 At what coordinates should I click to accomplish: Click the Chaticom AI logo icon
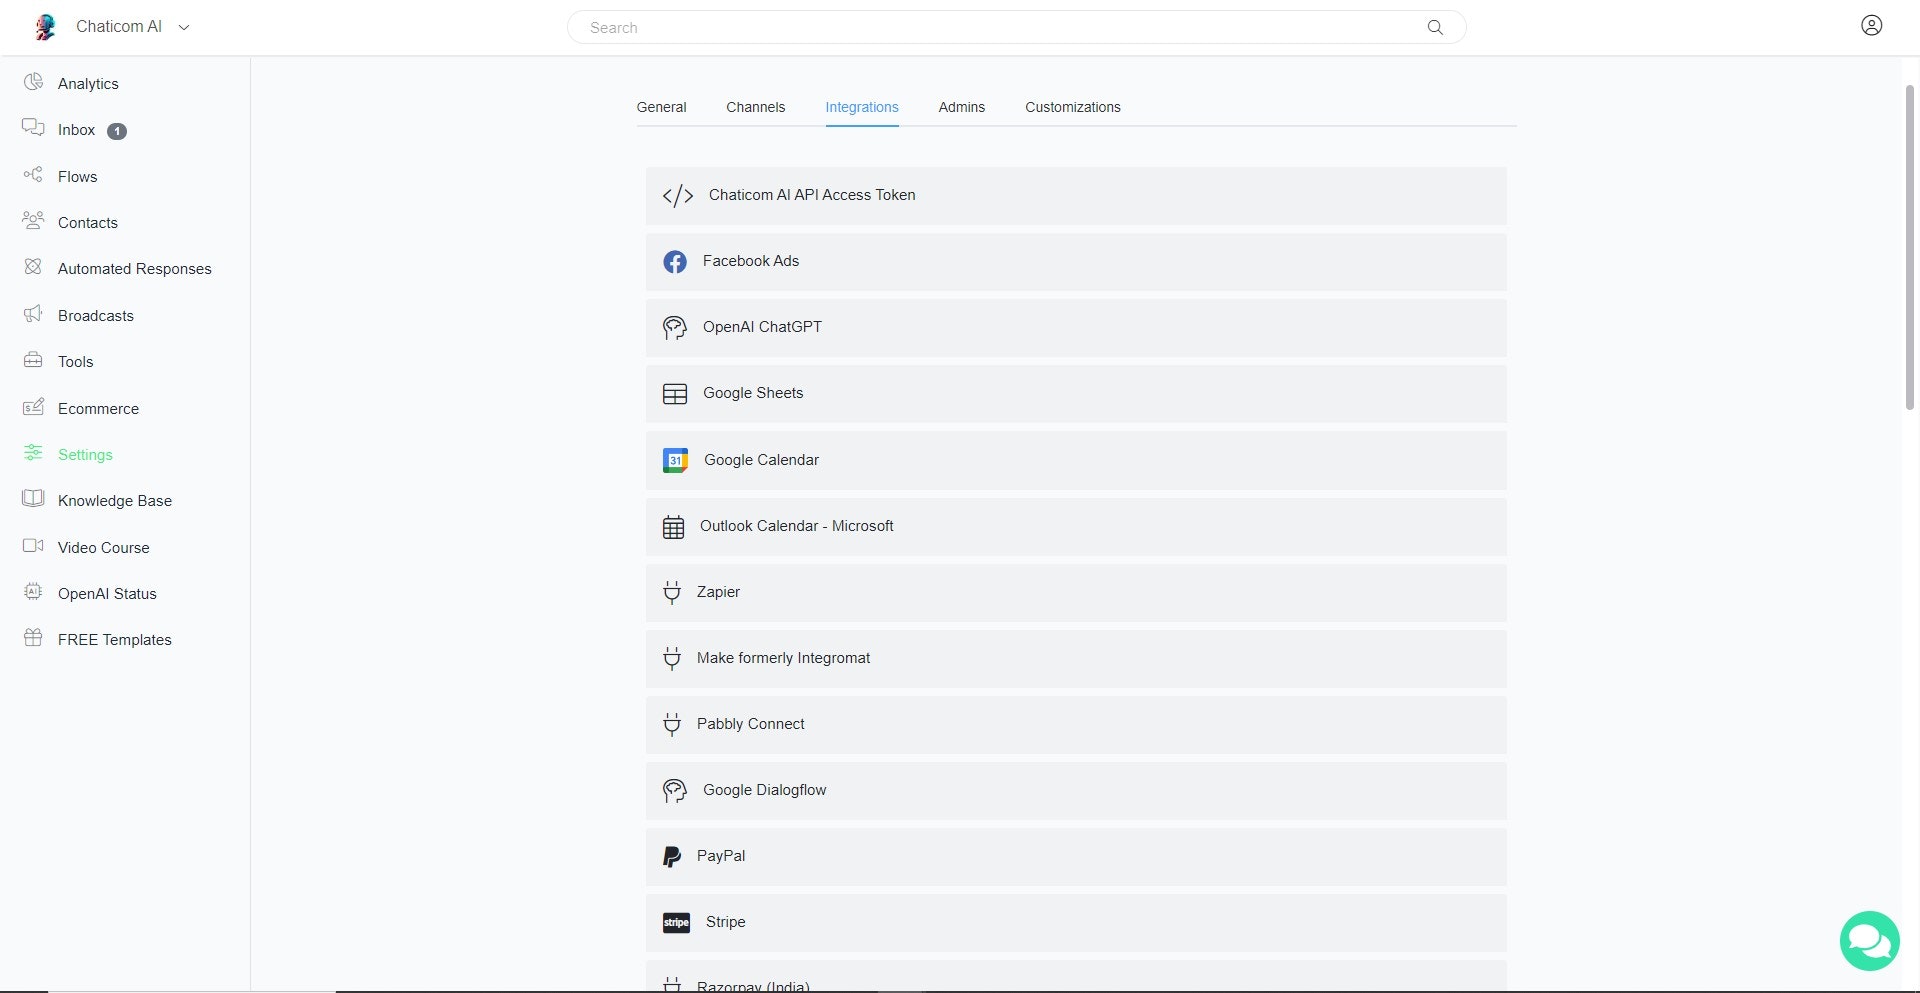pyautogui.click(x=45, y=27)
